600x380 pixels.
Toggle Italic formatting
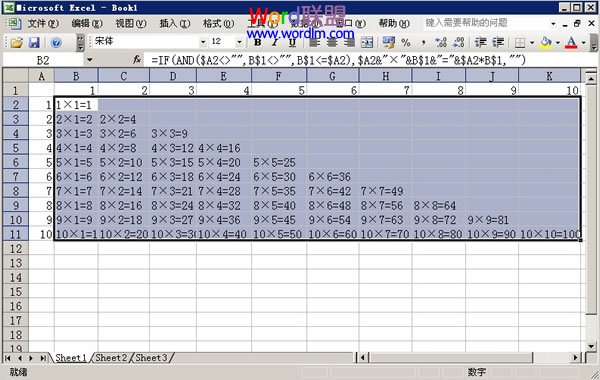coord(275,42)
